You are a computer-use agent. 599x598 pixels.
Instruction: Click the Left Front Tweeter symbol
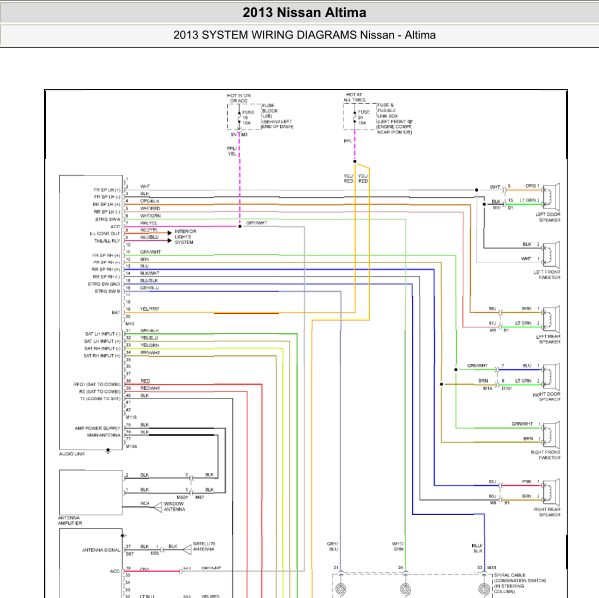(551, 254)
